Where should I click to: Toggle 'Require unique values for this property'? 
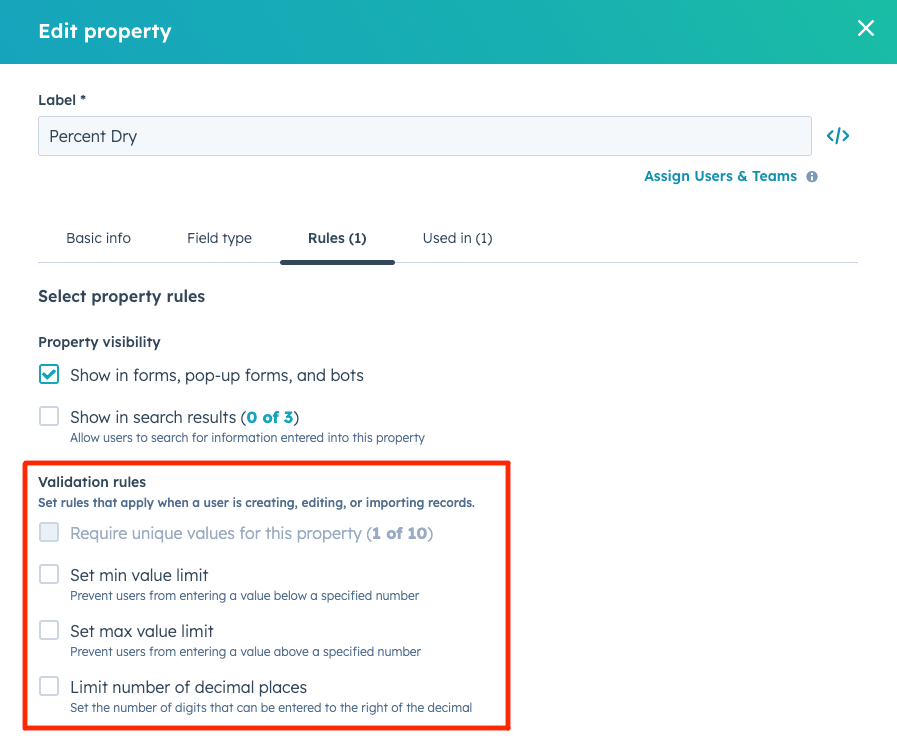point(49,532)
